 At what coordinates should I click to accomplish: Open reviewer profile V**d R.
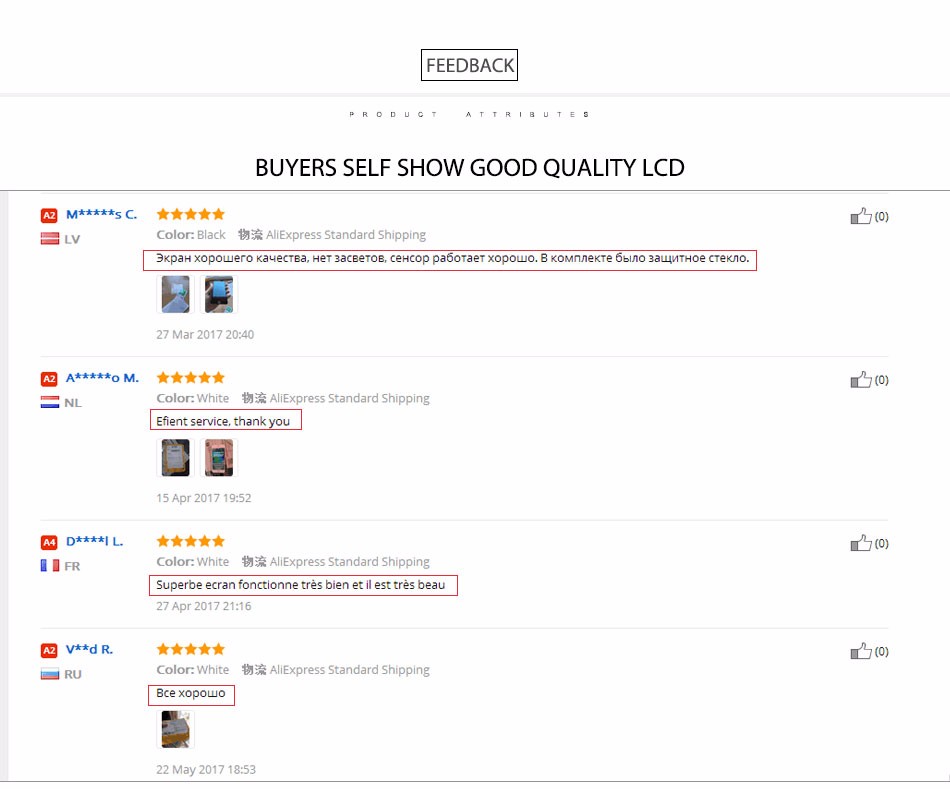pos(90,650)
